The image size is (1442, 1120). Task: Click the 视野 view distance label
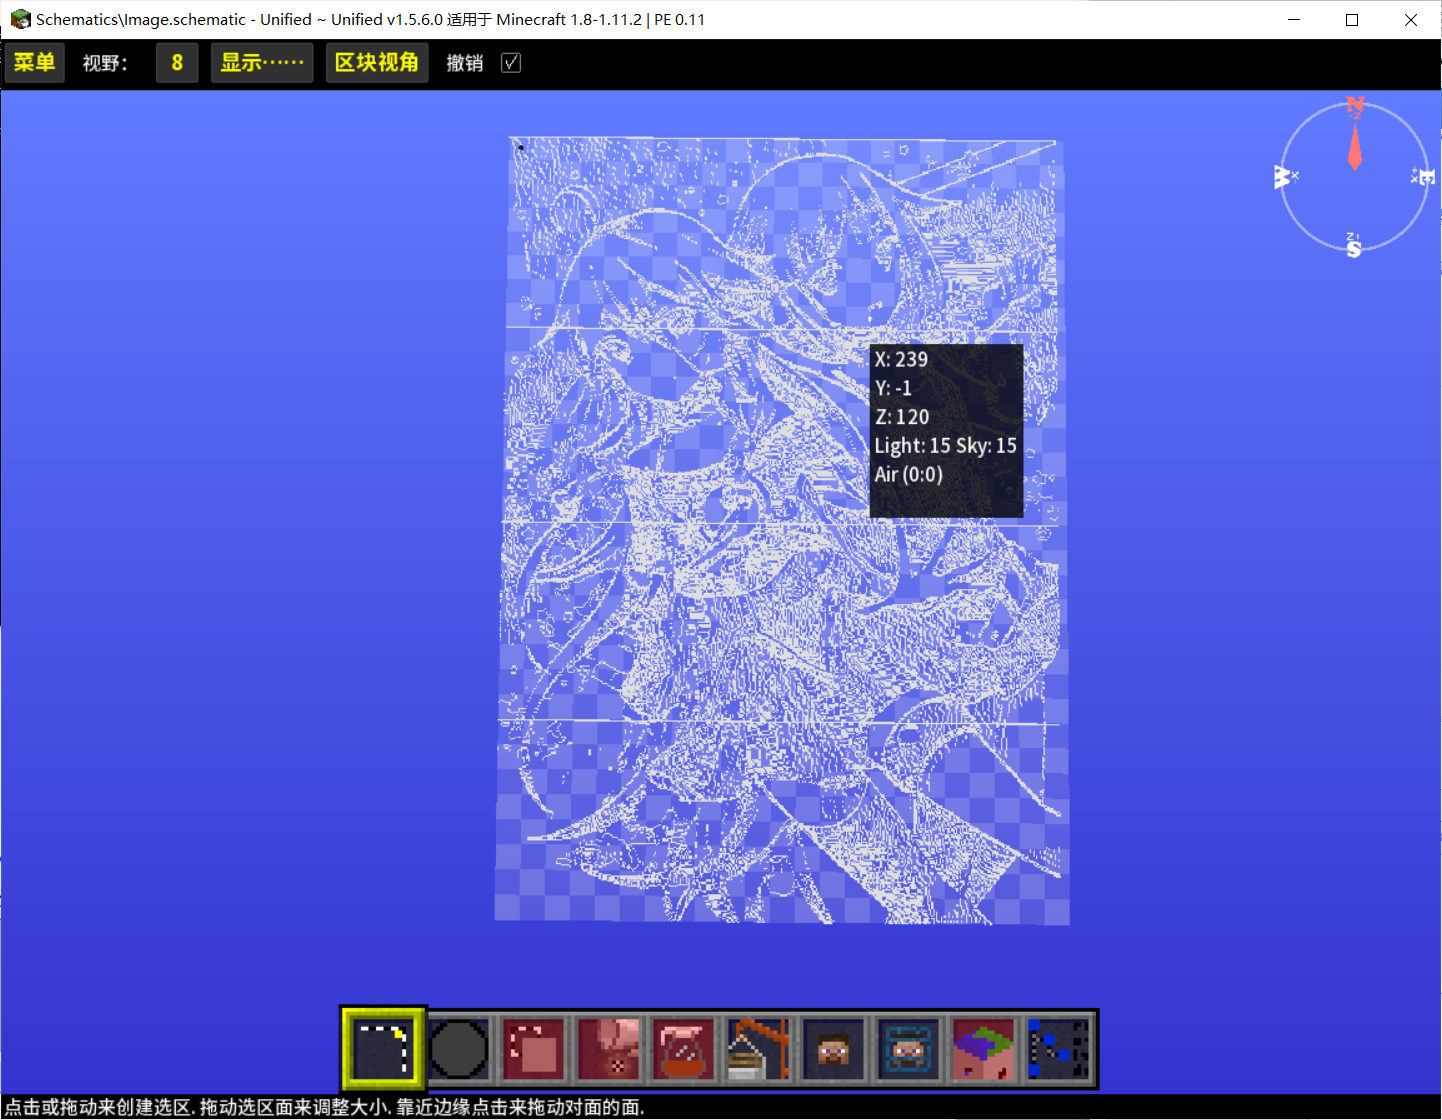point(105,63)
